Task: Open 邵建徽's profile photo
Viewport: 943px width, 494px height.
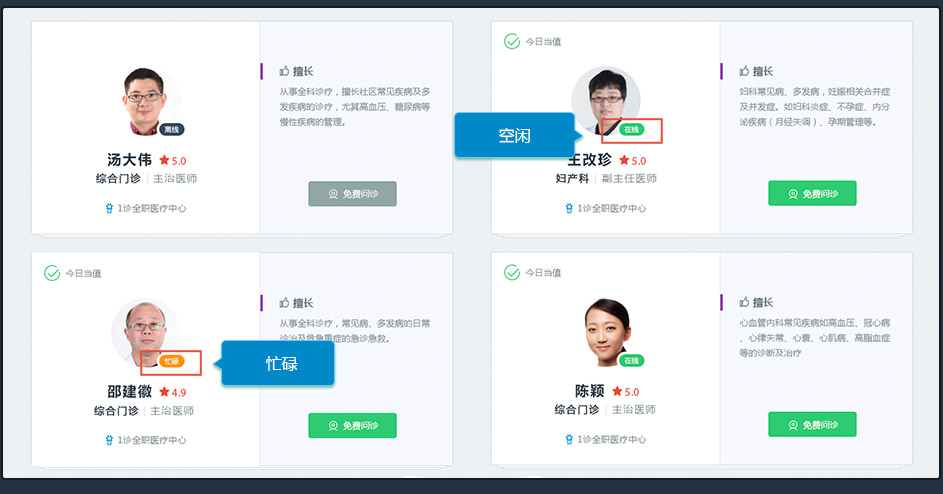Action: click(145, 333)
